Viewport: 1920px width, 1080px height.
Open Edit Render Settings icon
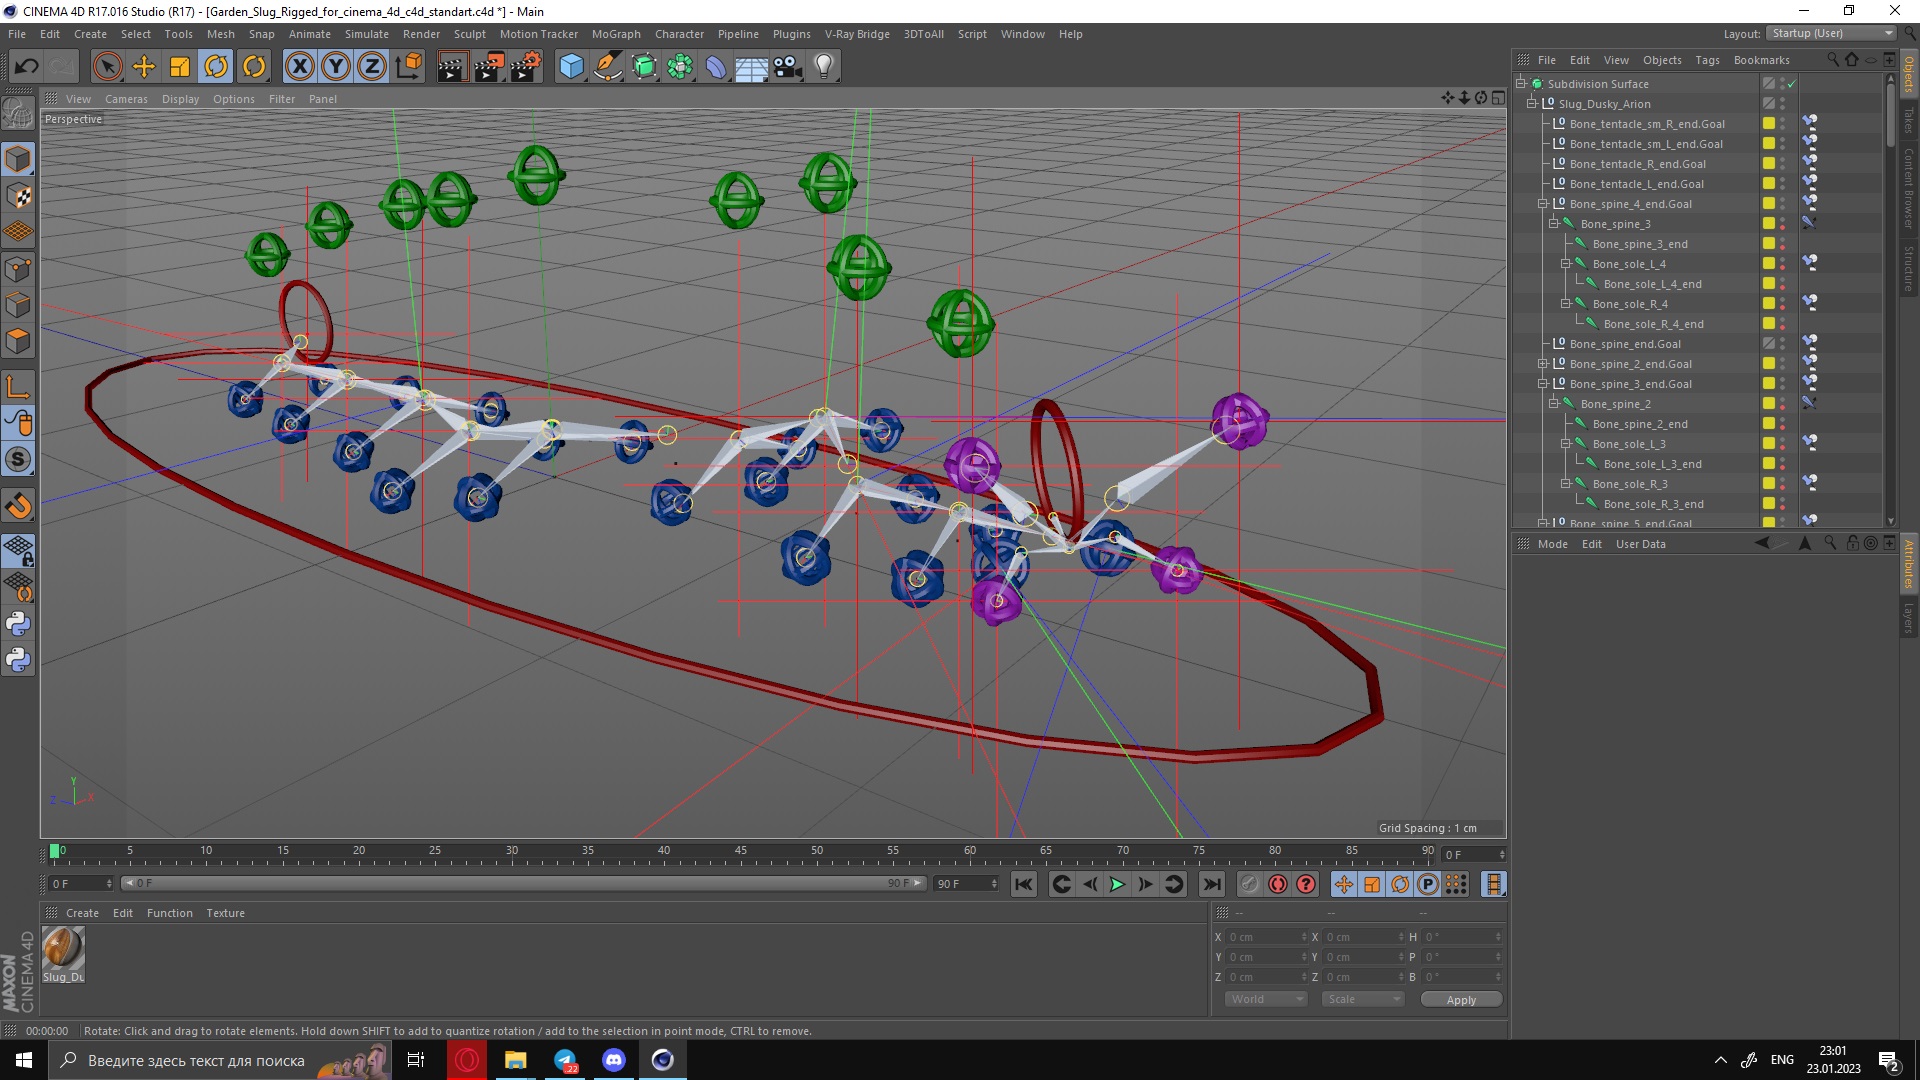pyautogui.click(x=526, y=67)
